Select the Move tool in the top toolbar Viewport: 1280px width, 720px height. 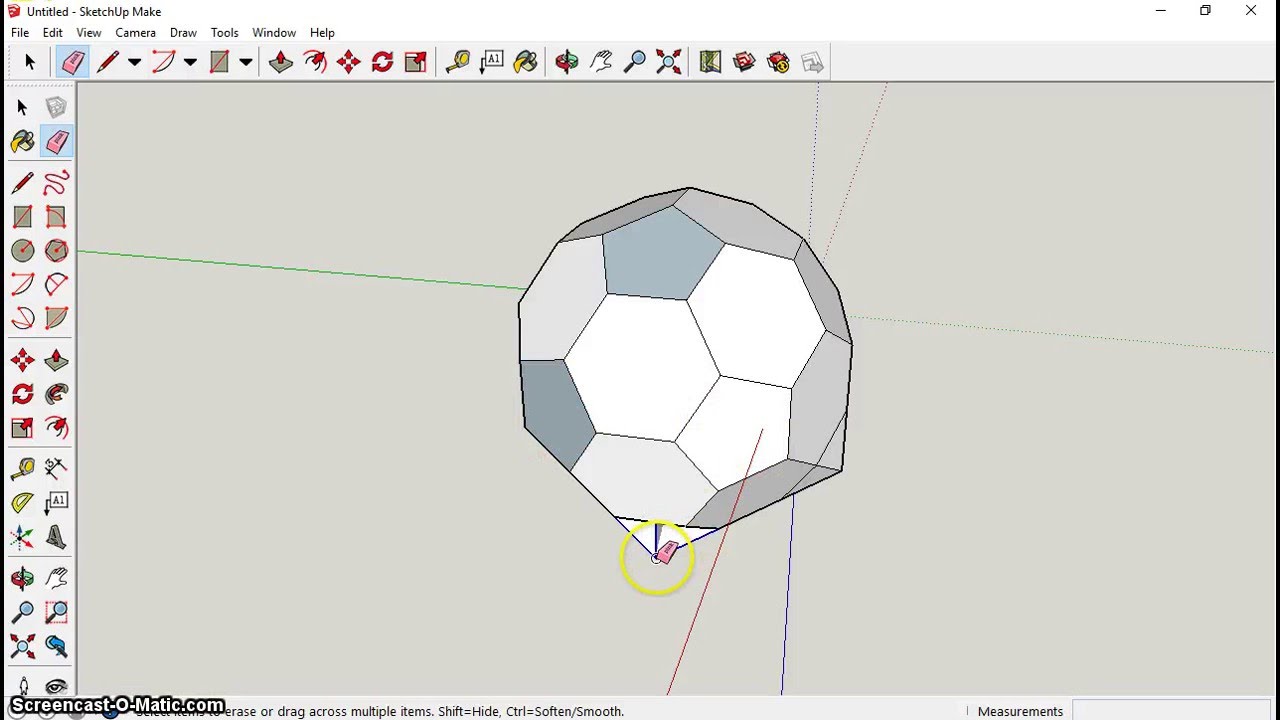[x=348, y=62]
